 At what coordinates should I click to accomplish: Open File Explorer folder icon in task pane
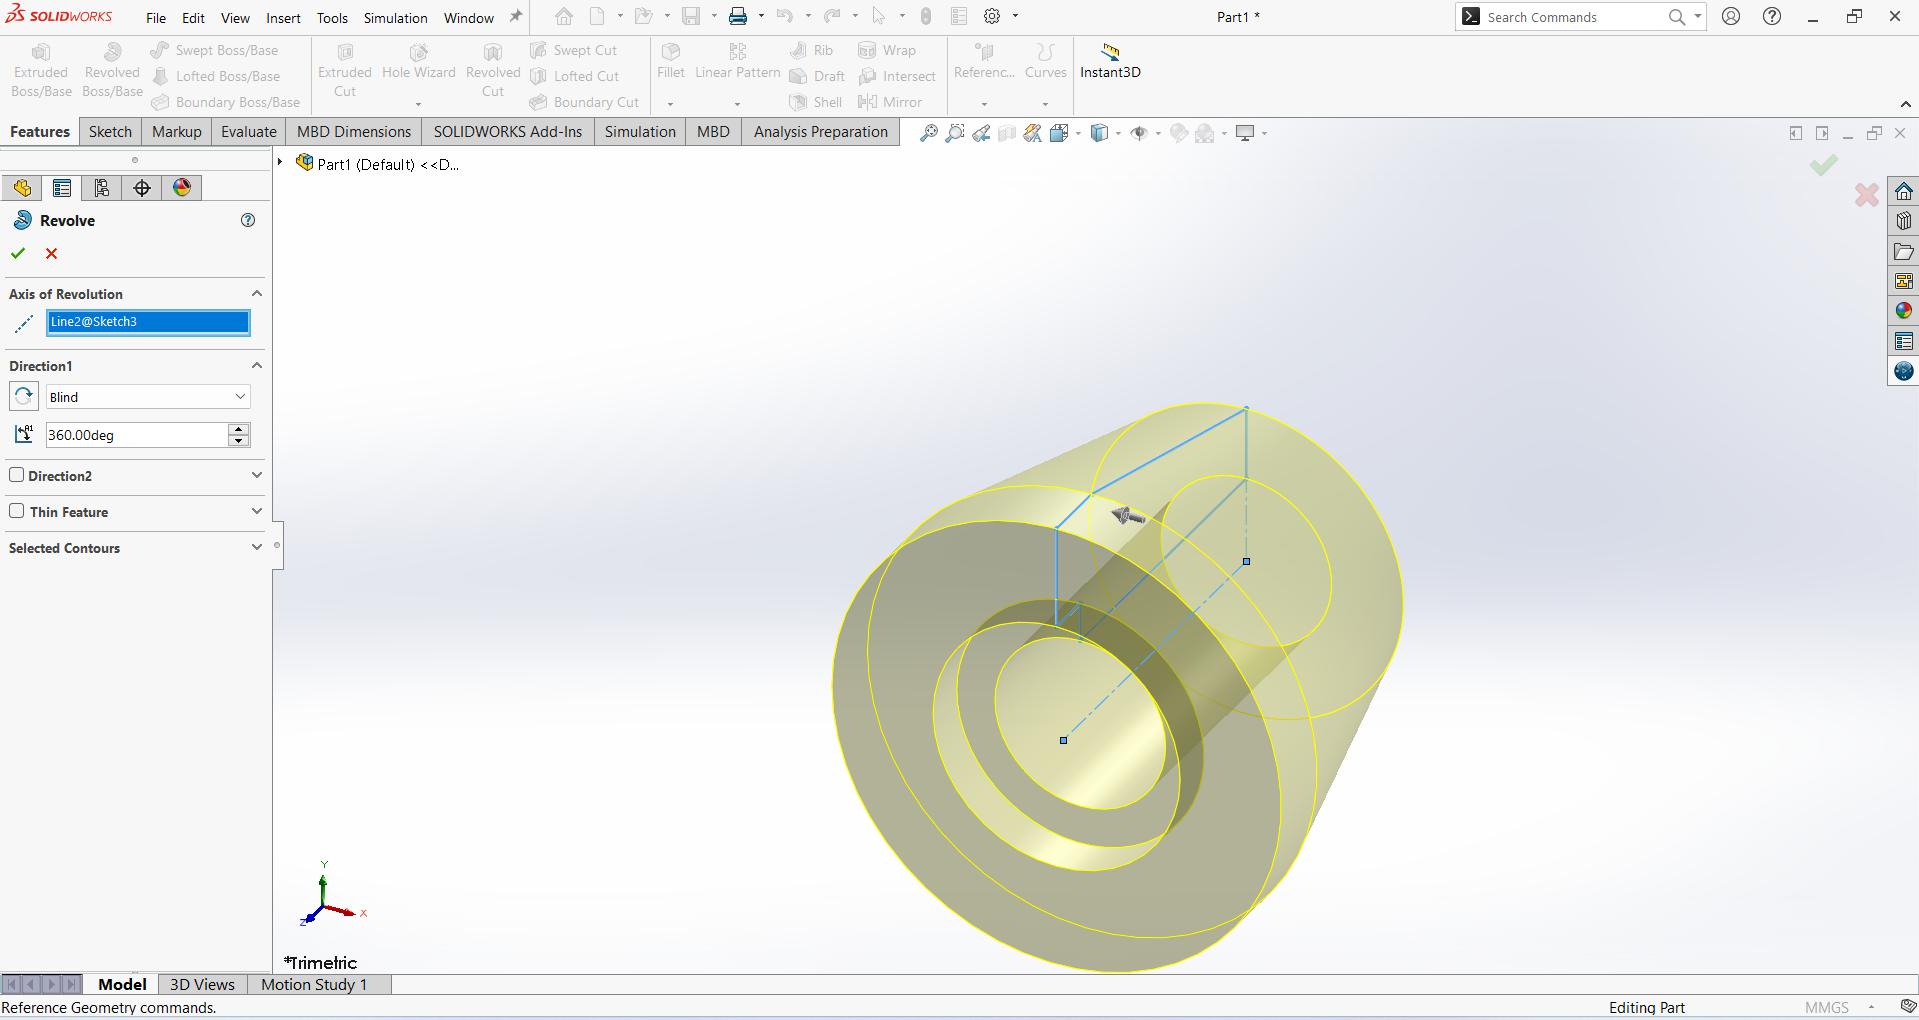tap(1904, 251)
